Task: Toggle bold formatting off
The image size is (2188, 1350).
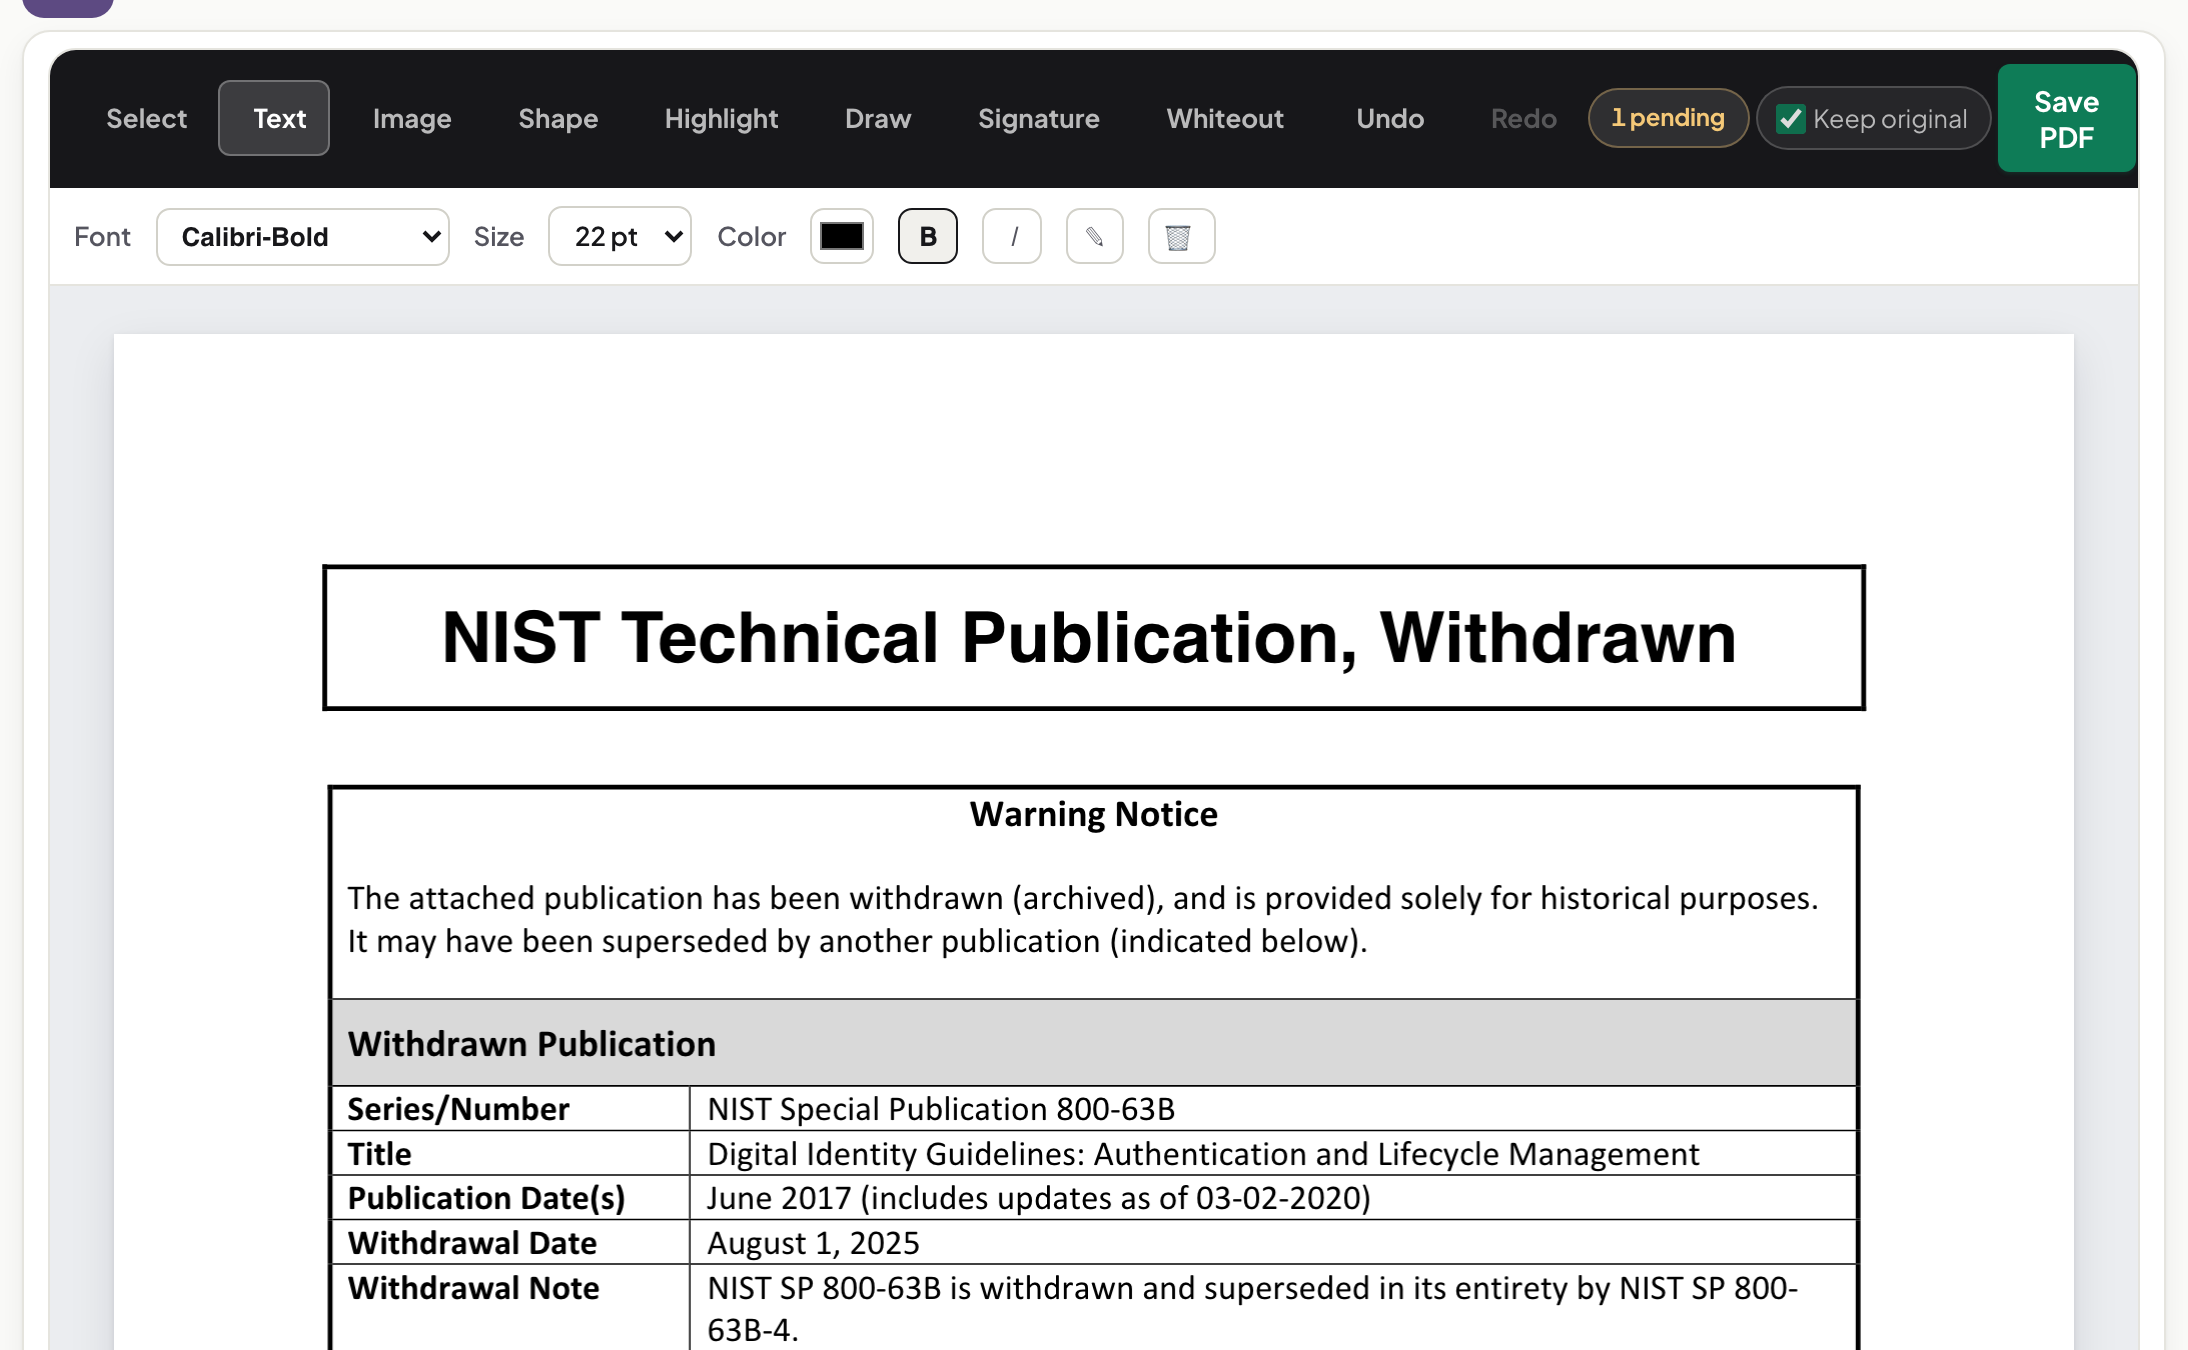Action: click(928, 237)
